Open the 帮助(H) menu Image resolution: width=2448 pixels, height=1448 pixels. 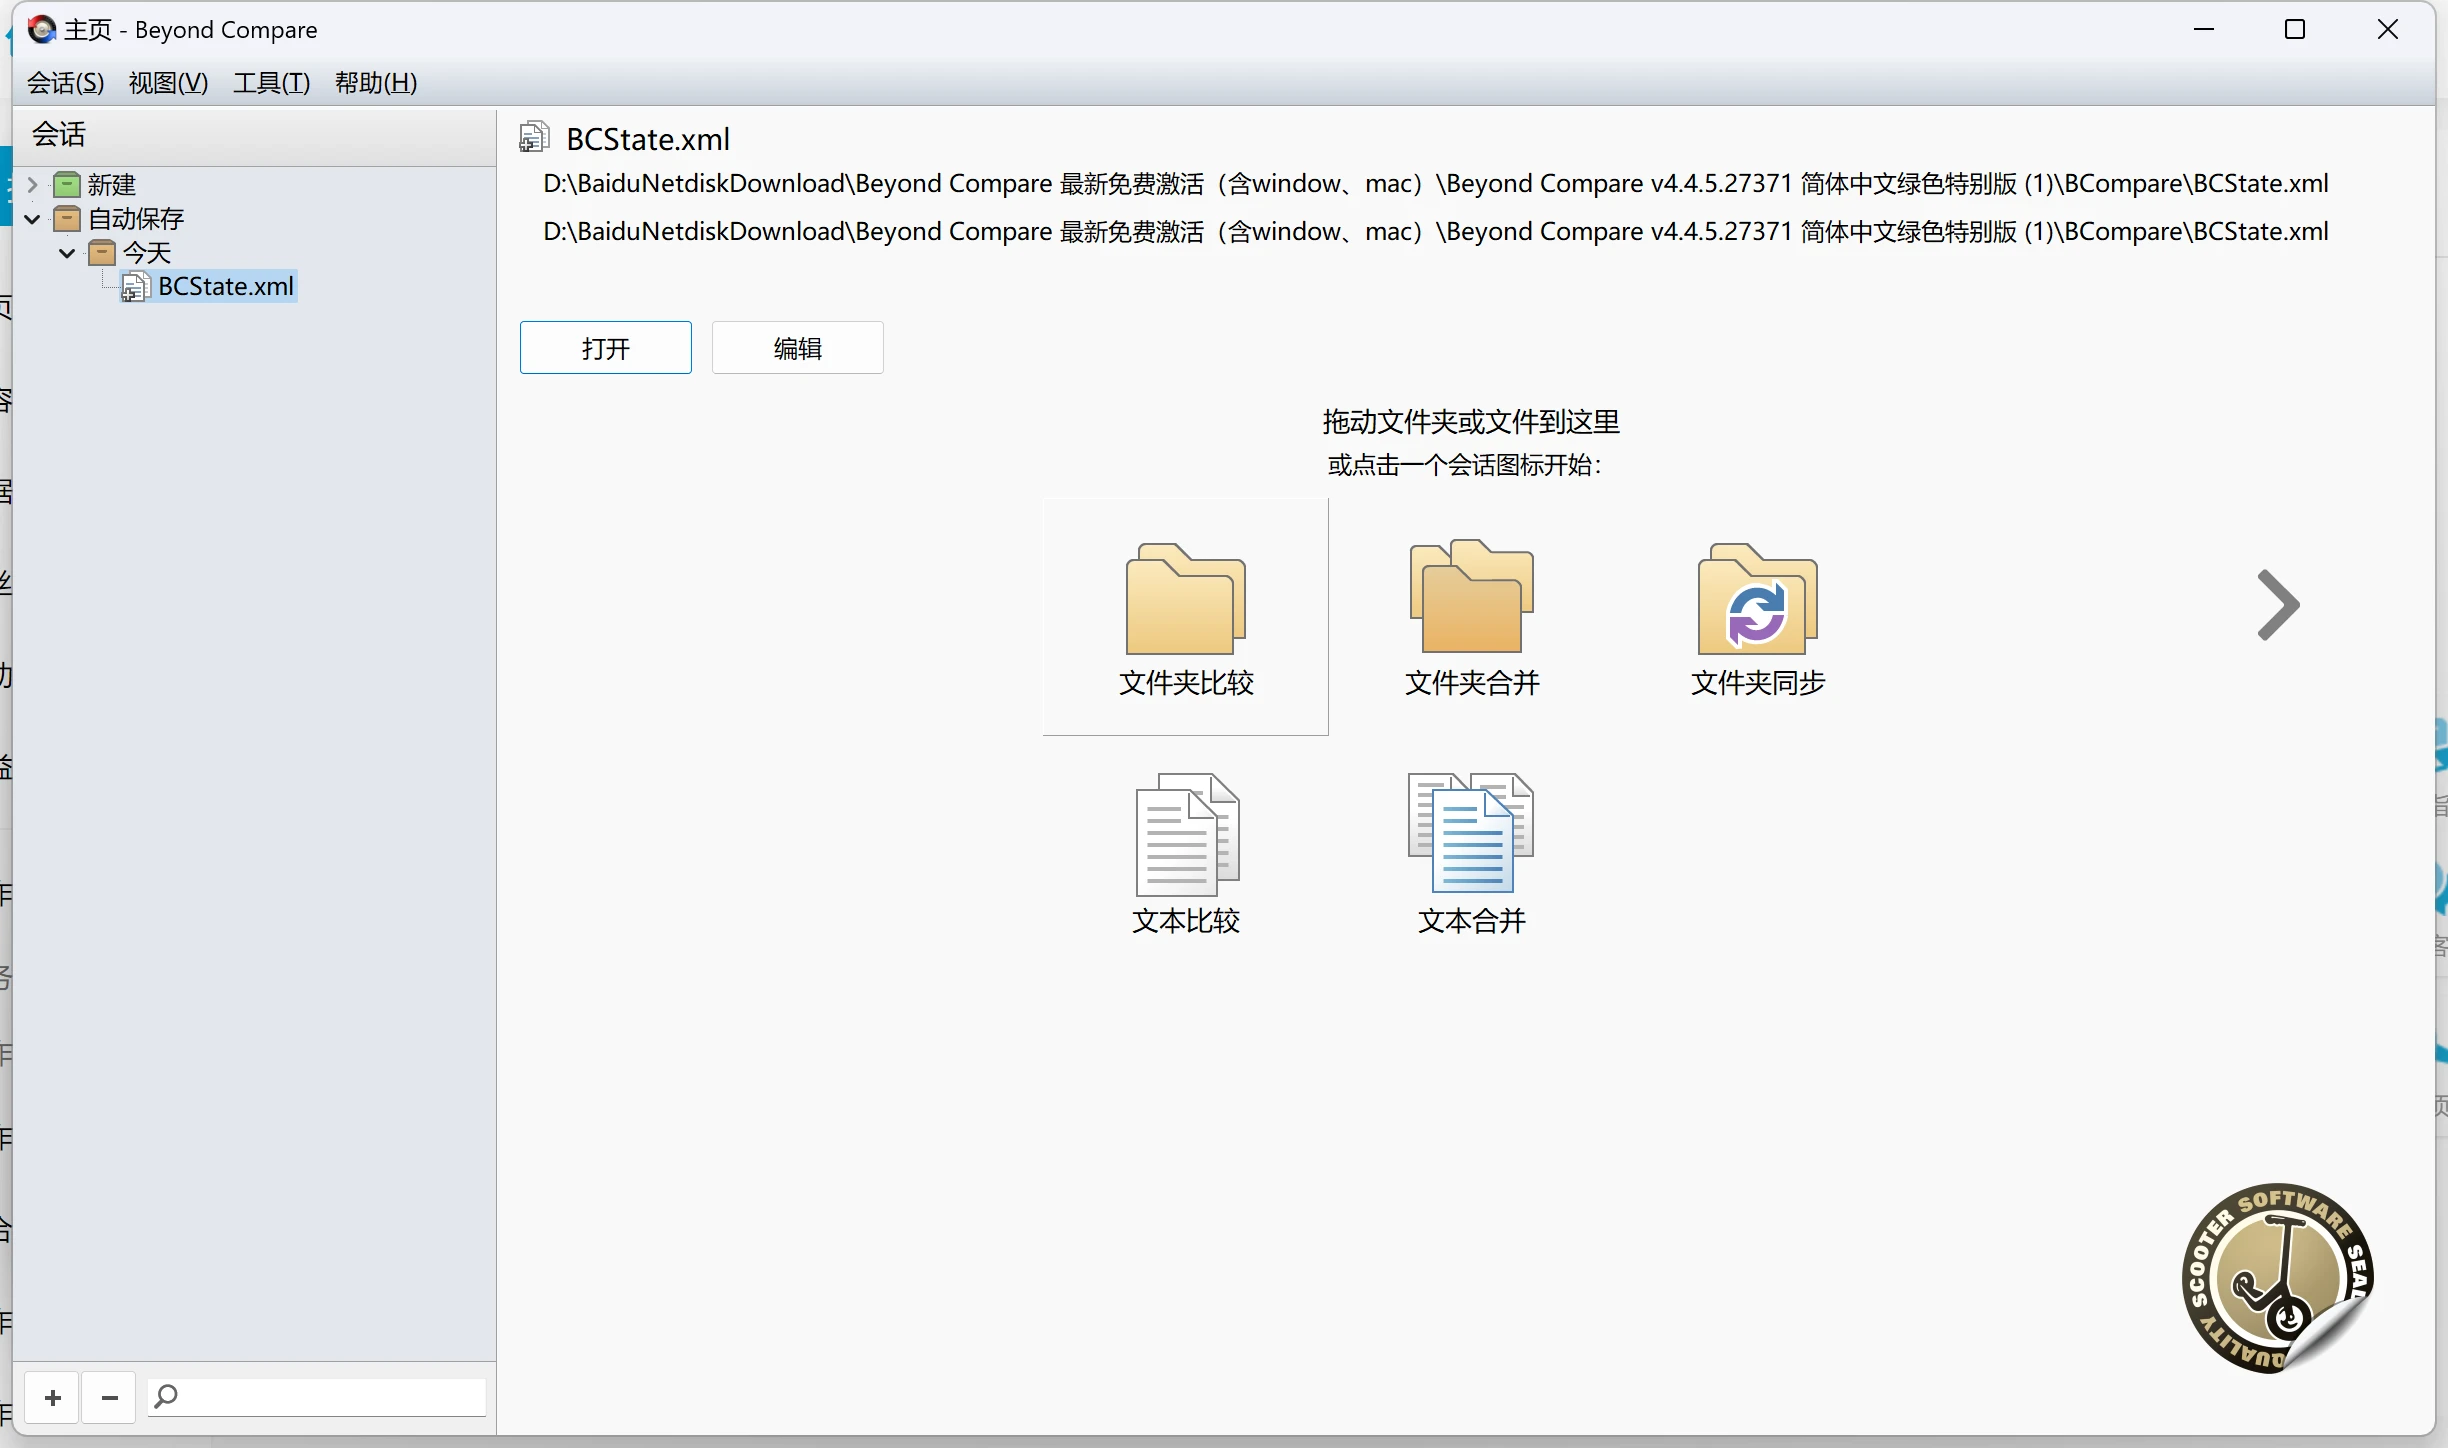(375, 83)
